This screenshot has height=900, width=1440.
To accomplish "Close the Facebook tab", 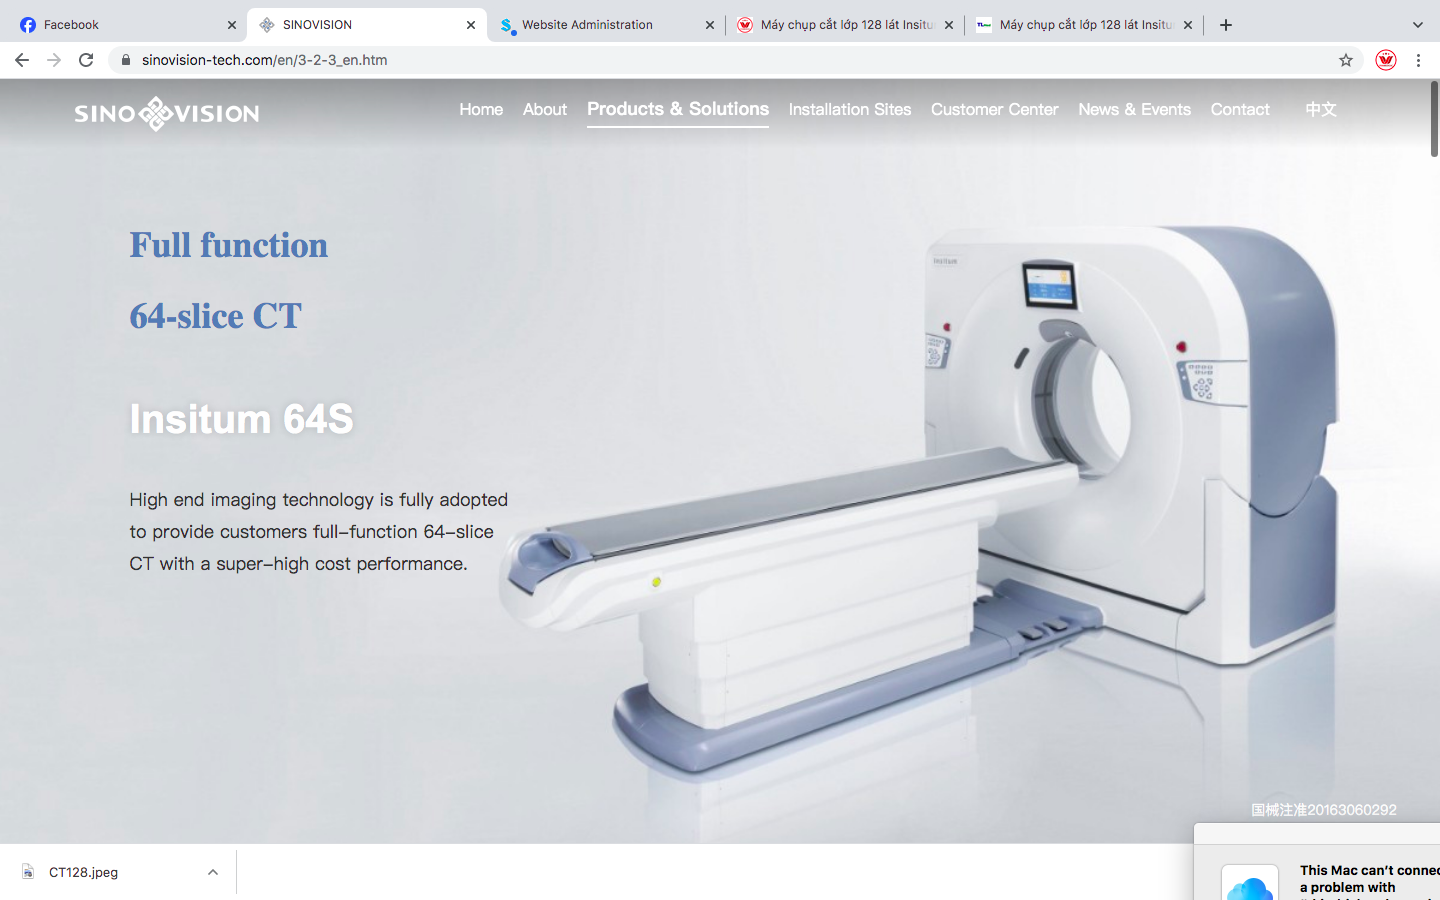I will pos(232,25).
